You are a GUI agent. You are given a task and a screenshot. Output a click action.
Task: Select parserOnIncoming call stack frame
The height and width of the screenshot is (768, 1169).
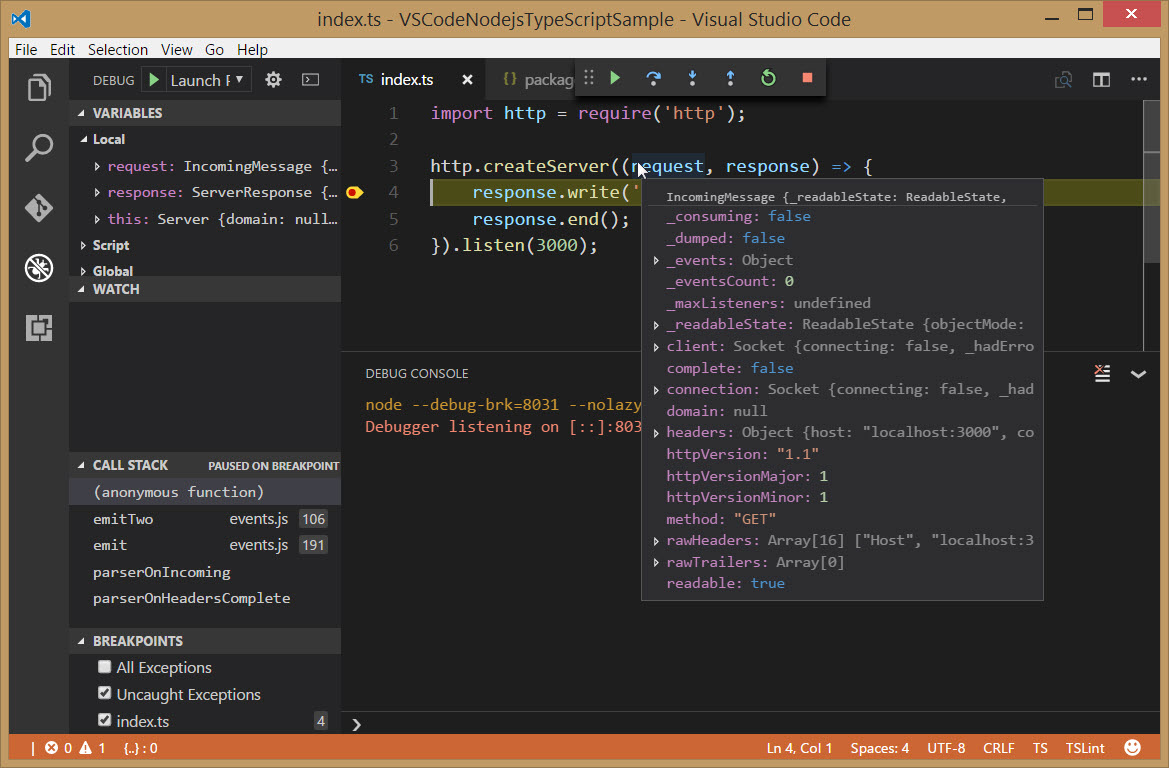click(x=205, y=572)
